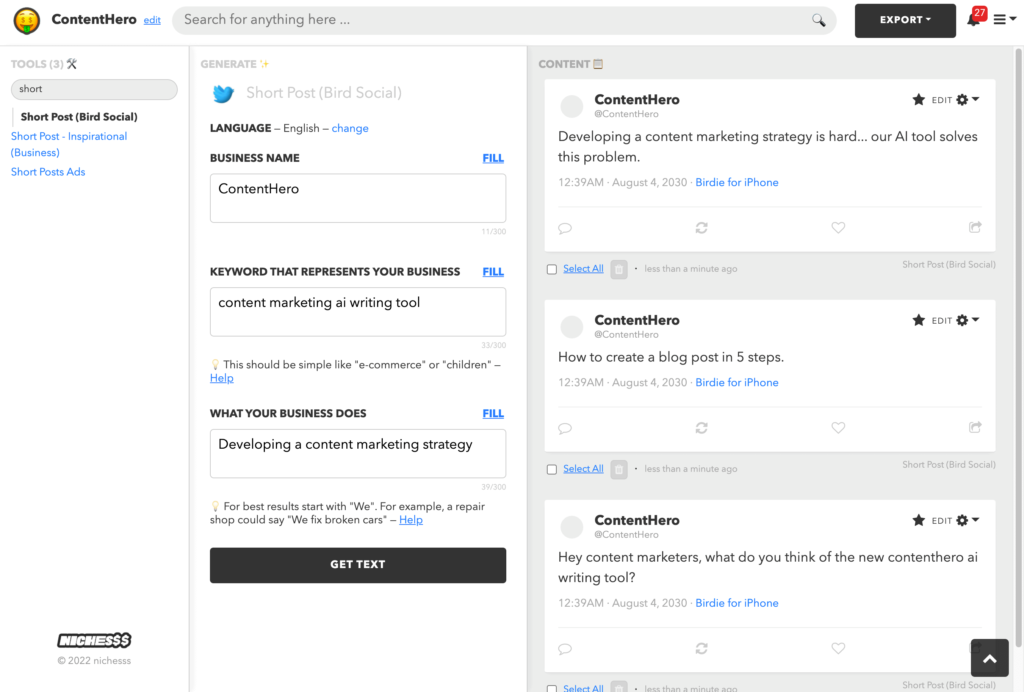Share the 'our AI tool solves this problem' post

(x=974, y=227)
